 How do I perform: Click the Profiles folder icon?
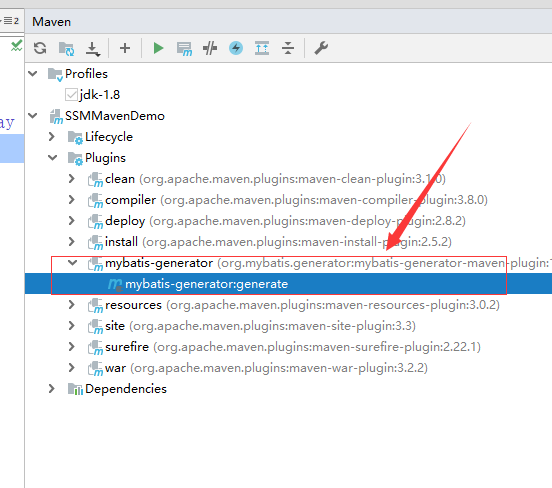tap(55, 75)
